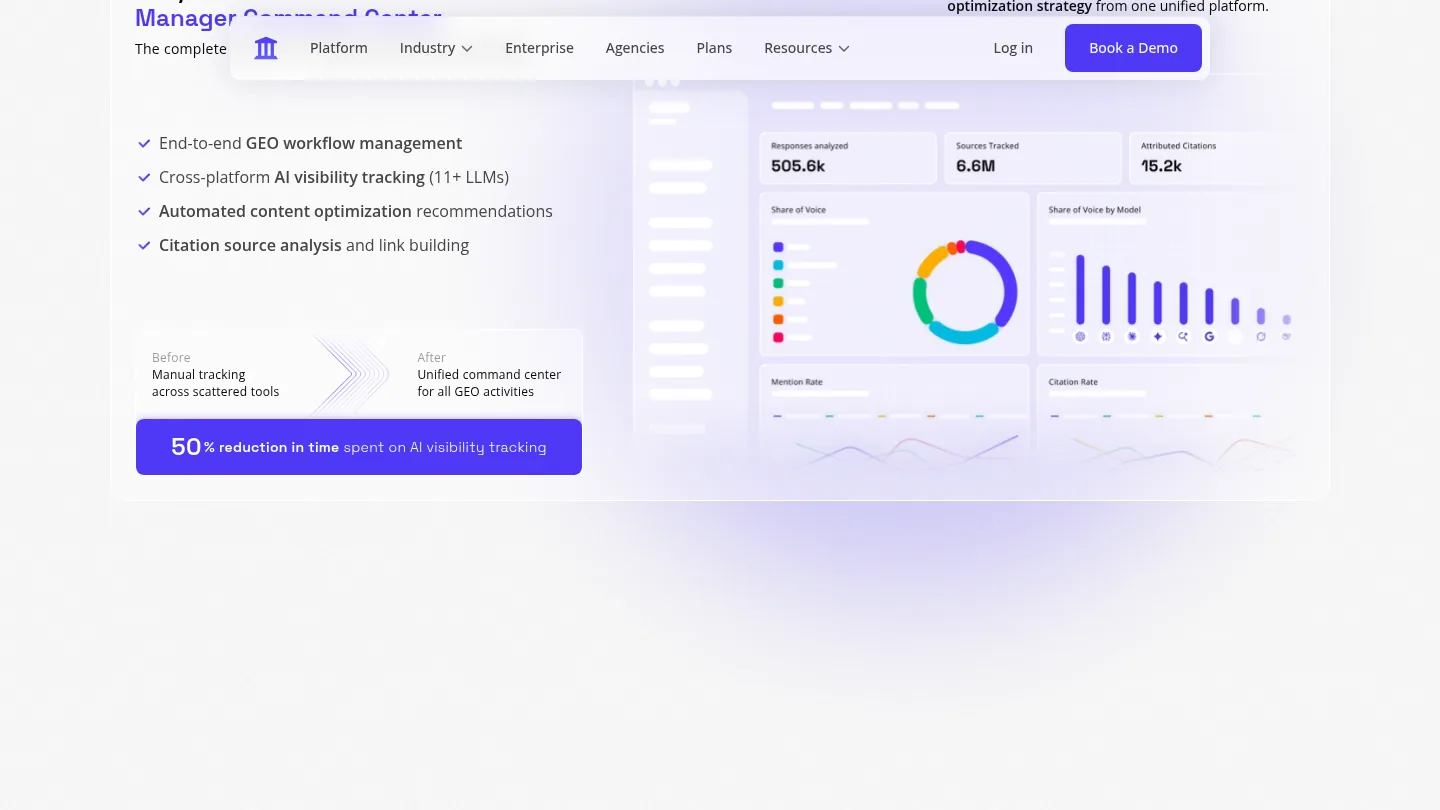Click the purple legend swatch in Share of Voice
Viewport: 1440px width, 810px height.
pos(778,247)
